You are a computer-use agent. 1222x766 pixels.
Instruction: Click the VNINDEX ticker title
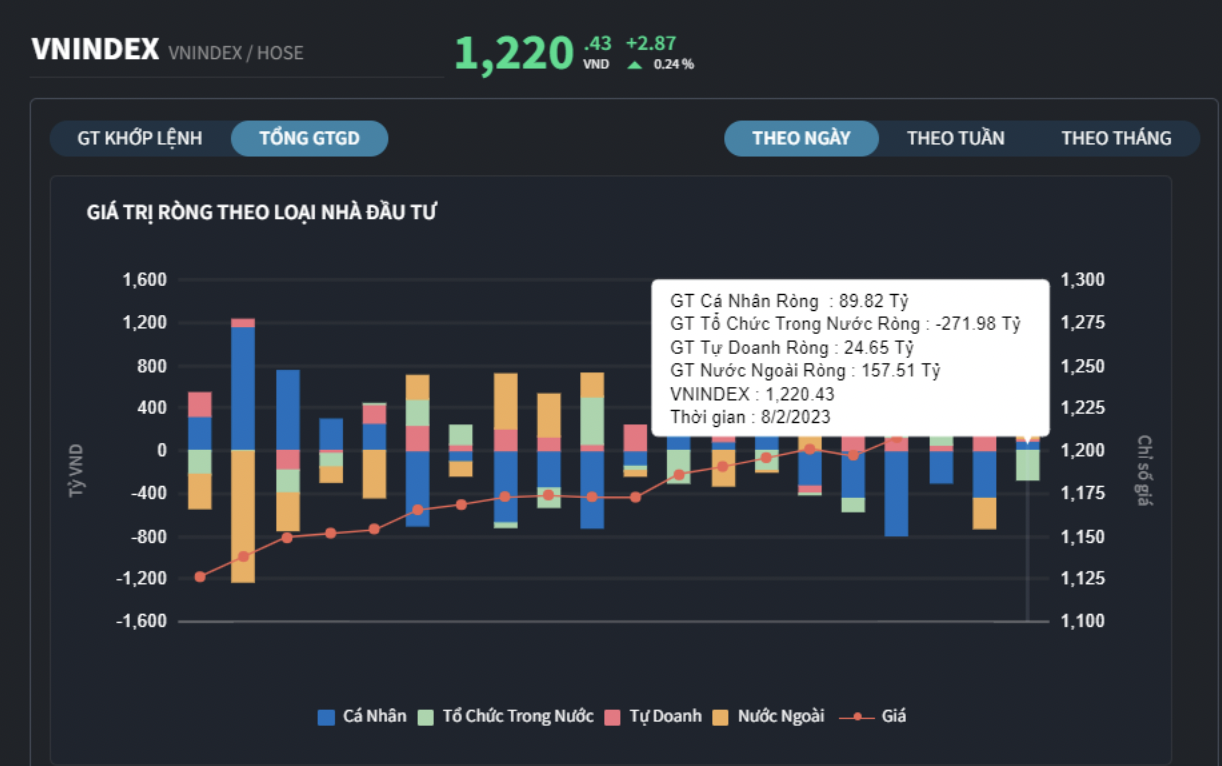pos(95,50)
